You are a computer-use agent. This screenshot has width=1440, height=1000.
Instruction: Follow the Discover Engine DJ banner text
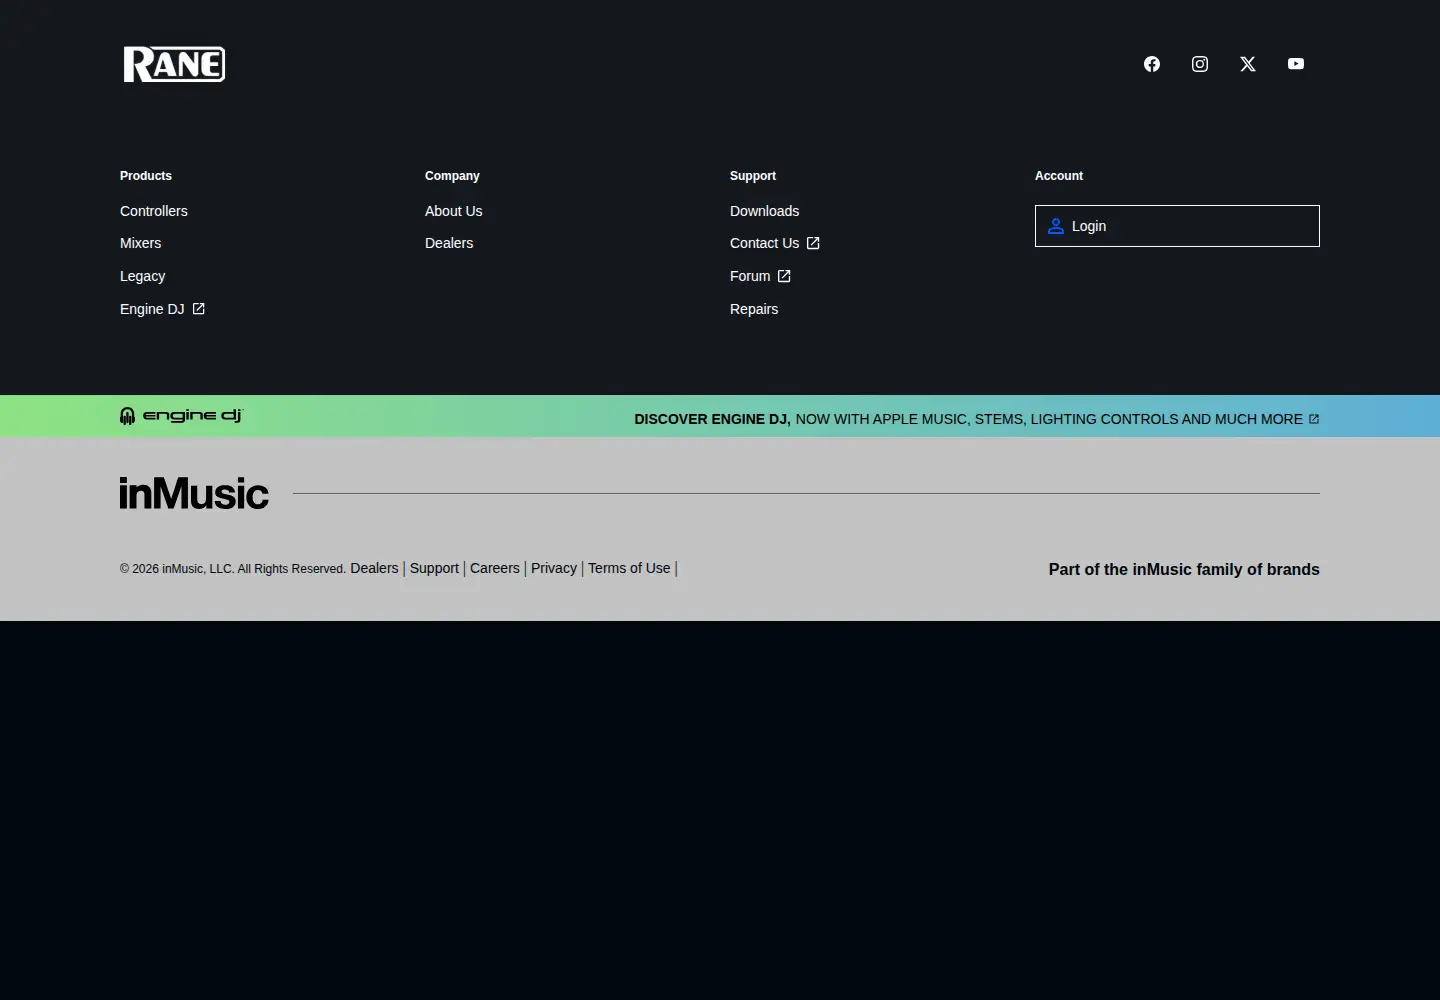click(x=977, y=419)
